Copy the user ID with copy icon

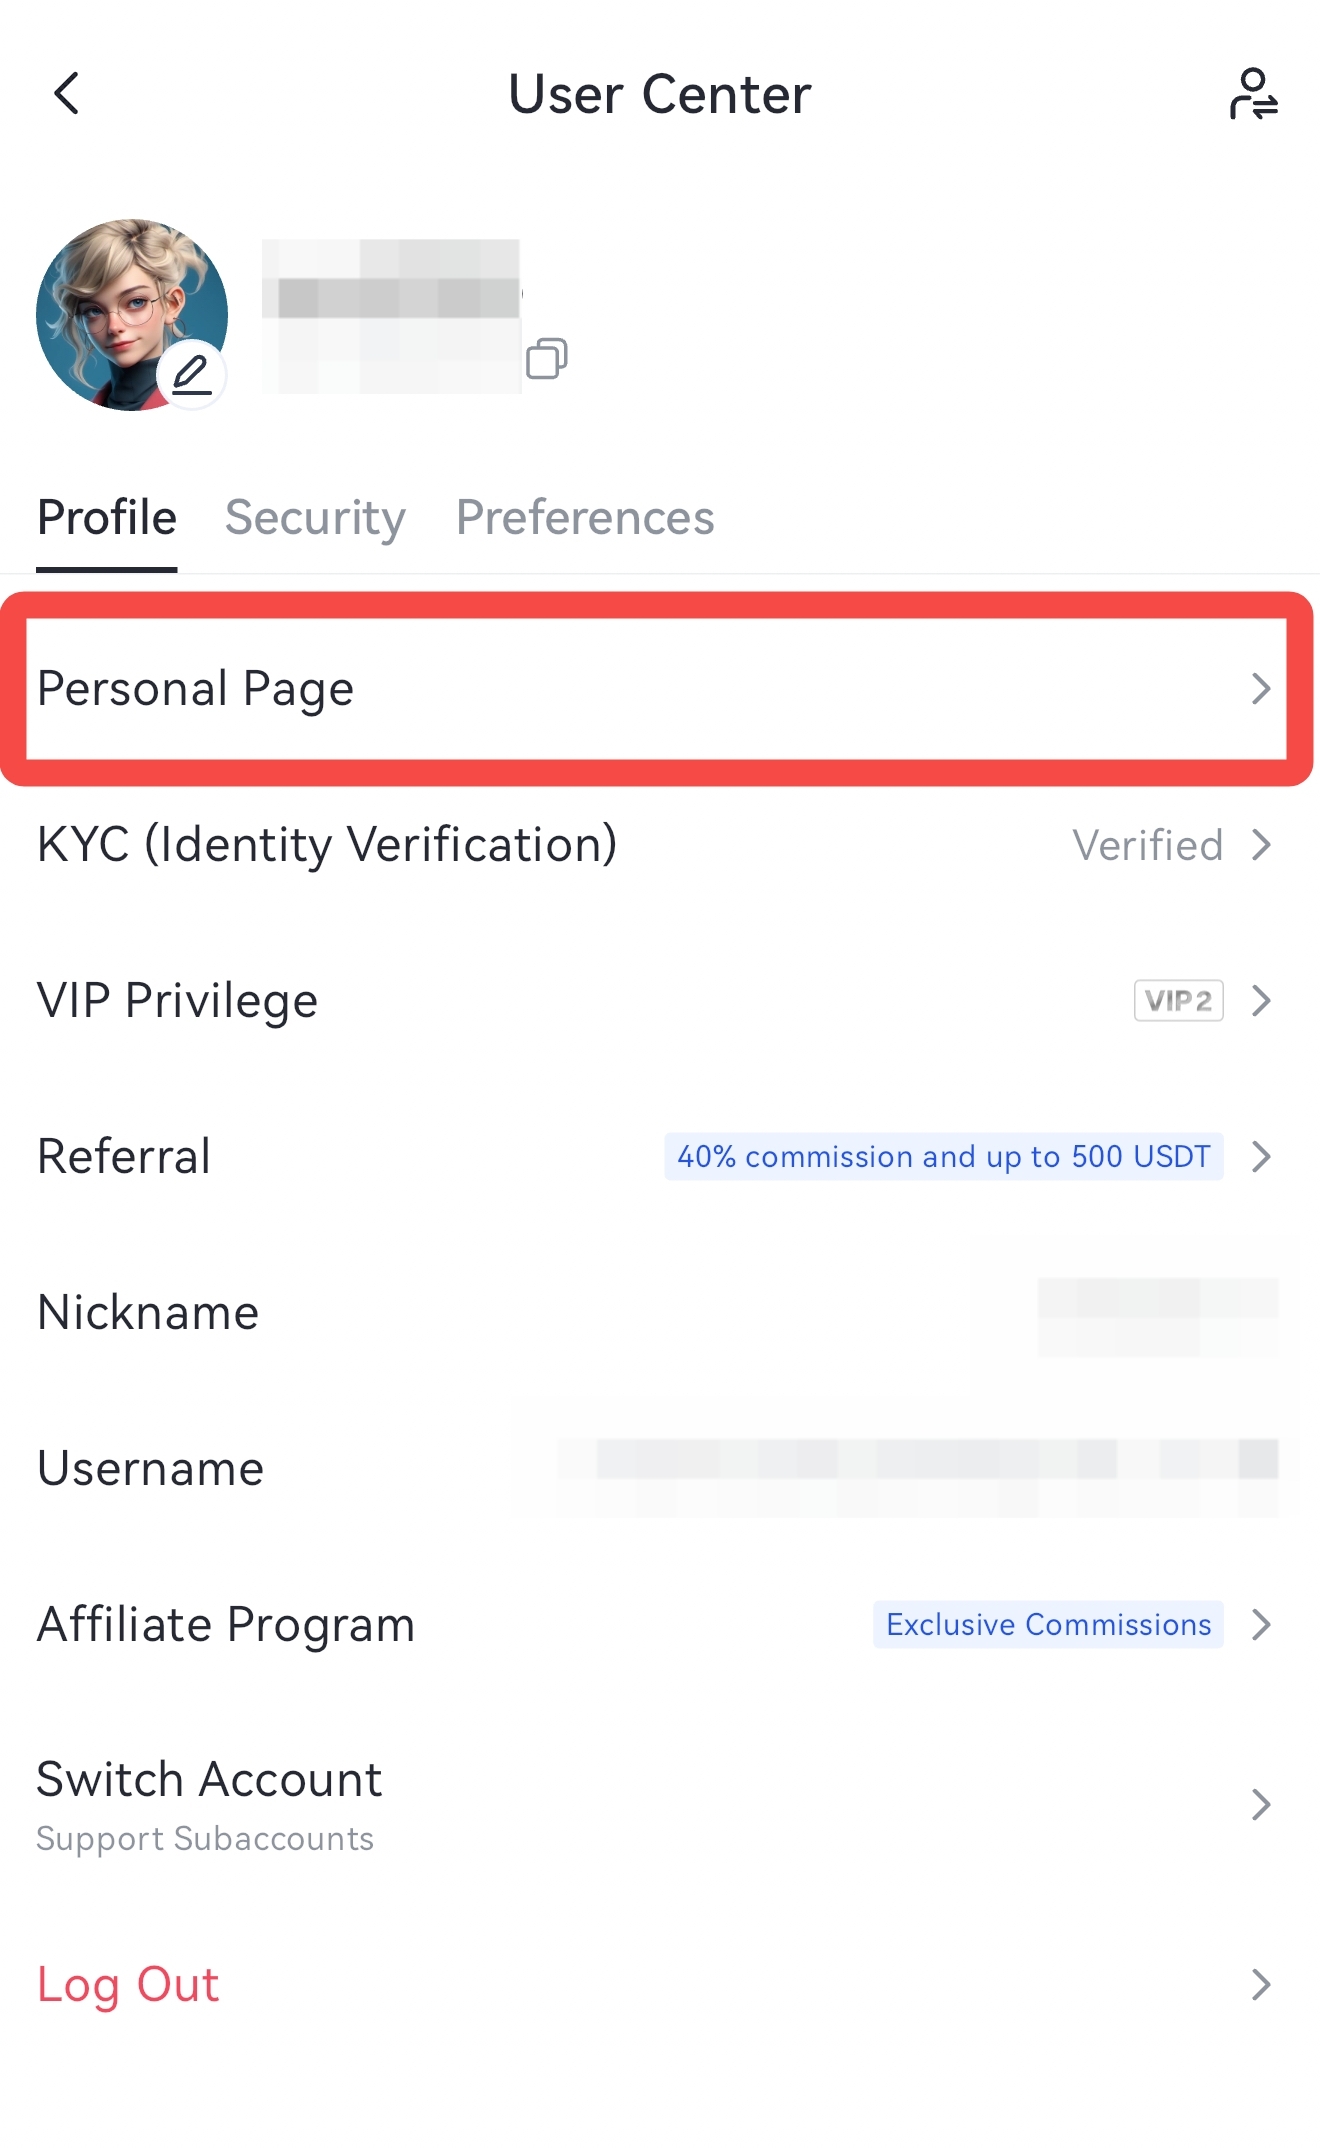[x=546, y=358]
